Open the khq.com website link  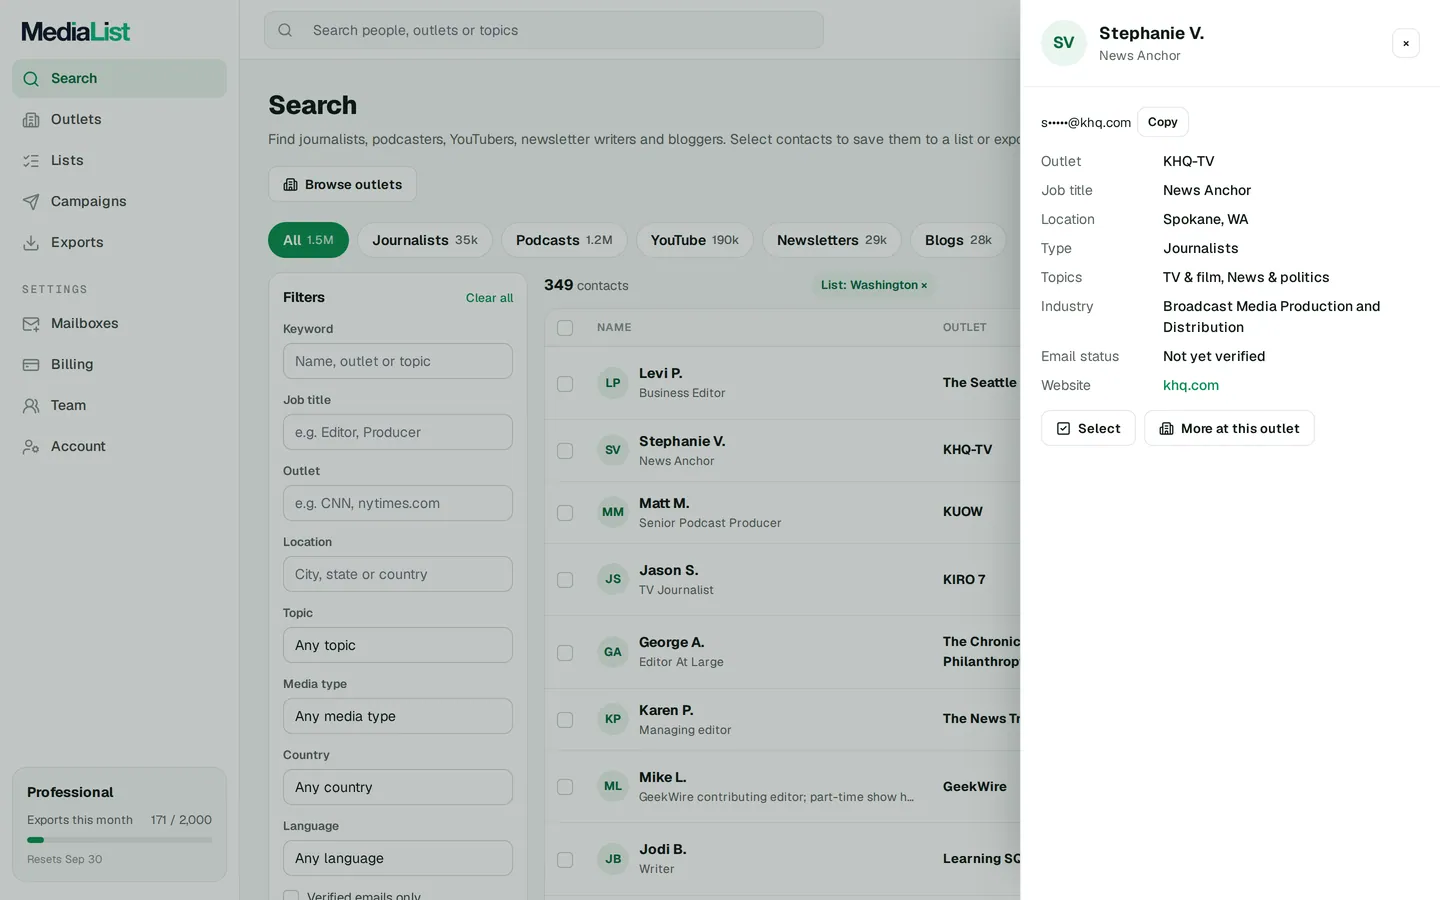coord(1191,385)
